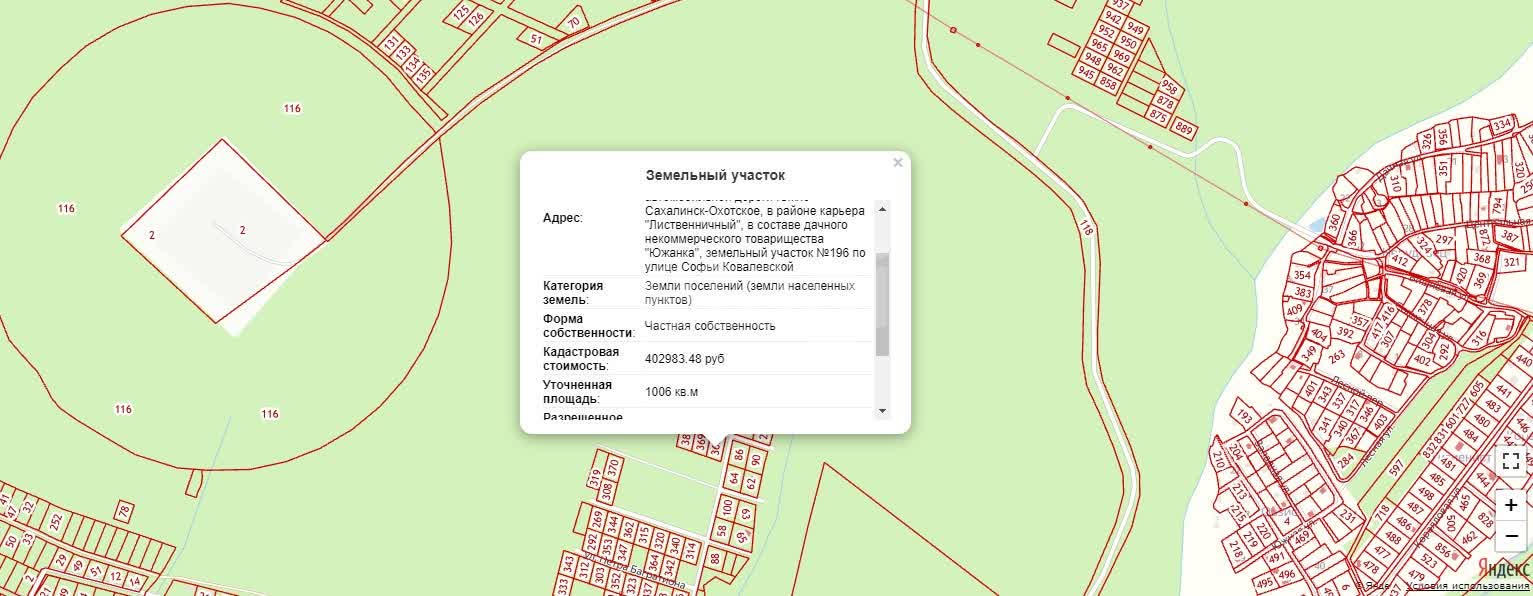Click parcel number 70 on map
The image size is (1533, 596).
pyautogui.click(x=573, y=22)
